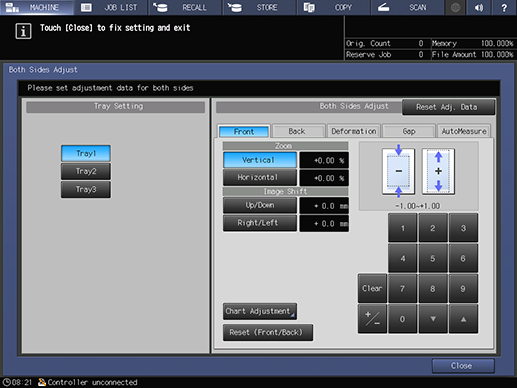The height and width of the screenshot is (388, 517).
Task: Open the MACHINE screen tab
Action: [37, 7]
